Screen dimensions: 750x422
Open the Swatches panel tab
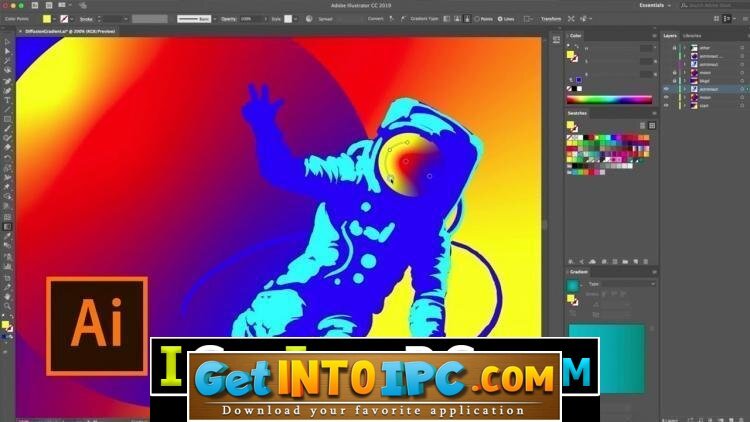click(577, 113)
